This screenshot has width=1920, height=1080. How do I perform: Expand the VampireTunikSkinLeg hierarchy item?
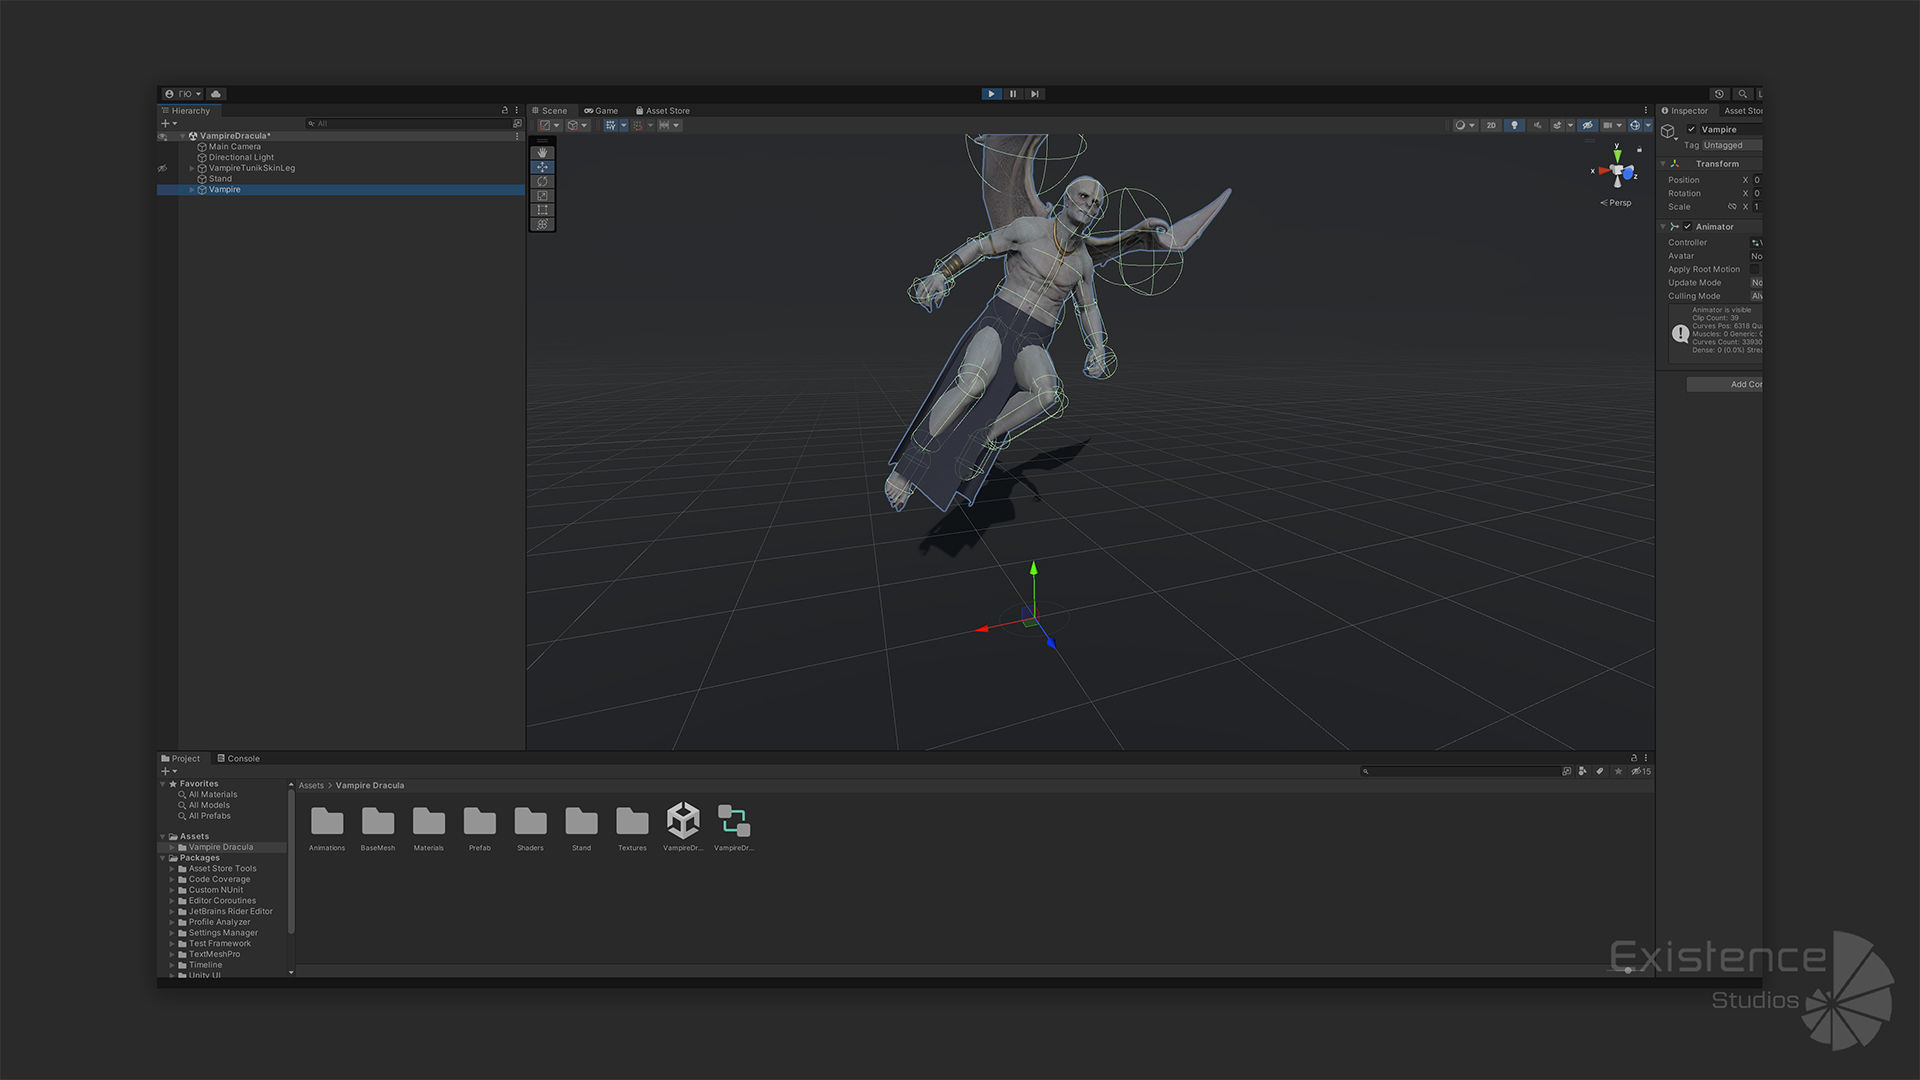pyautogui.click(x=192, y=168)
